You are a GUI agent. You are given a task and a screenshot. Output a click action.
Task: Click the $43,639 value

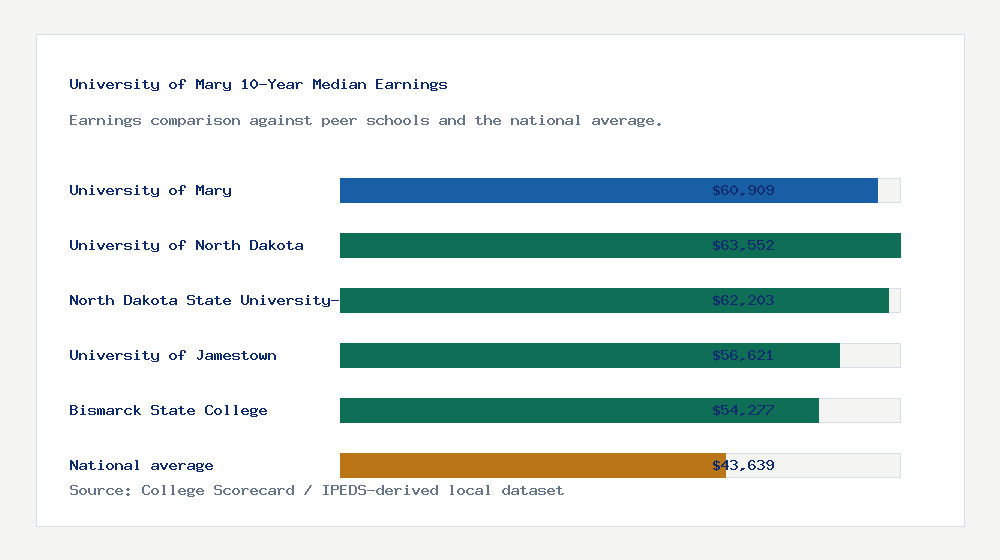(743, 466)
